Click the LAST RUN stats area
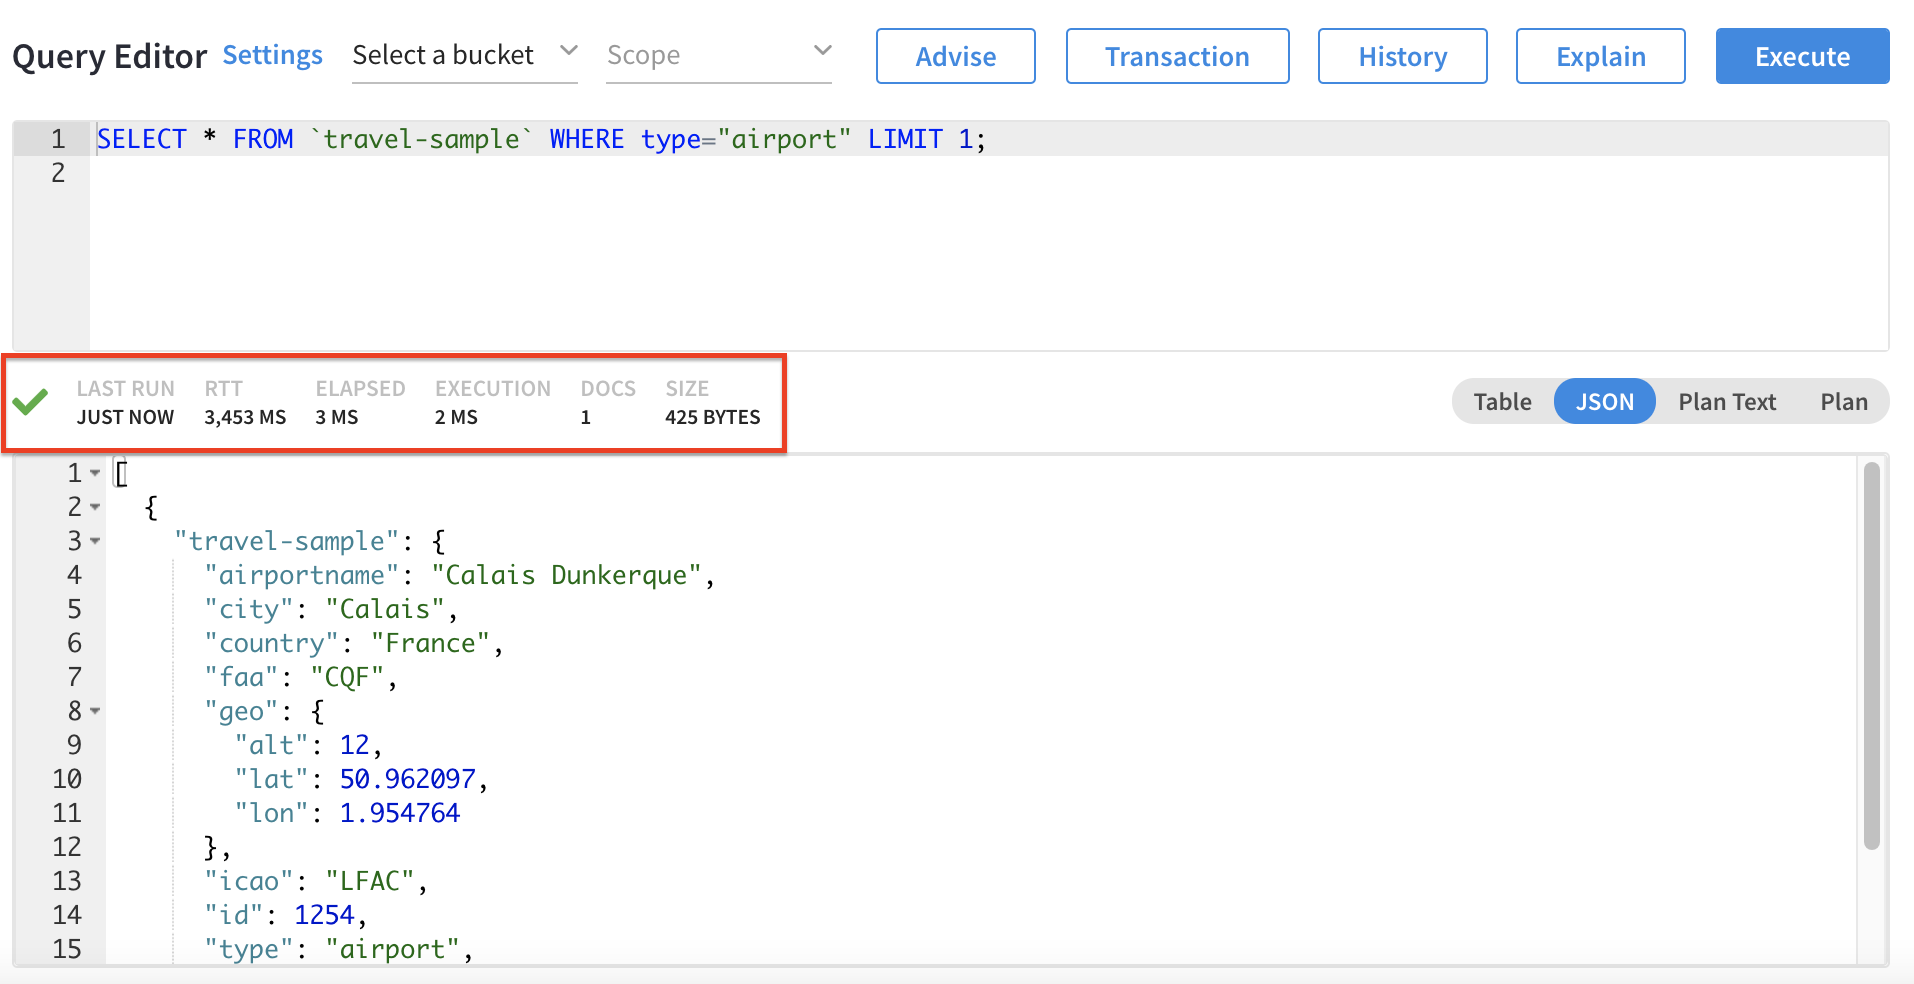 [x=125, y=402]
